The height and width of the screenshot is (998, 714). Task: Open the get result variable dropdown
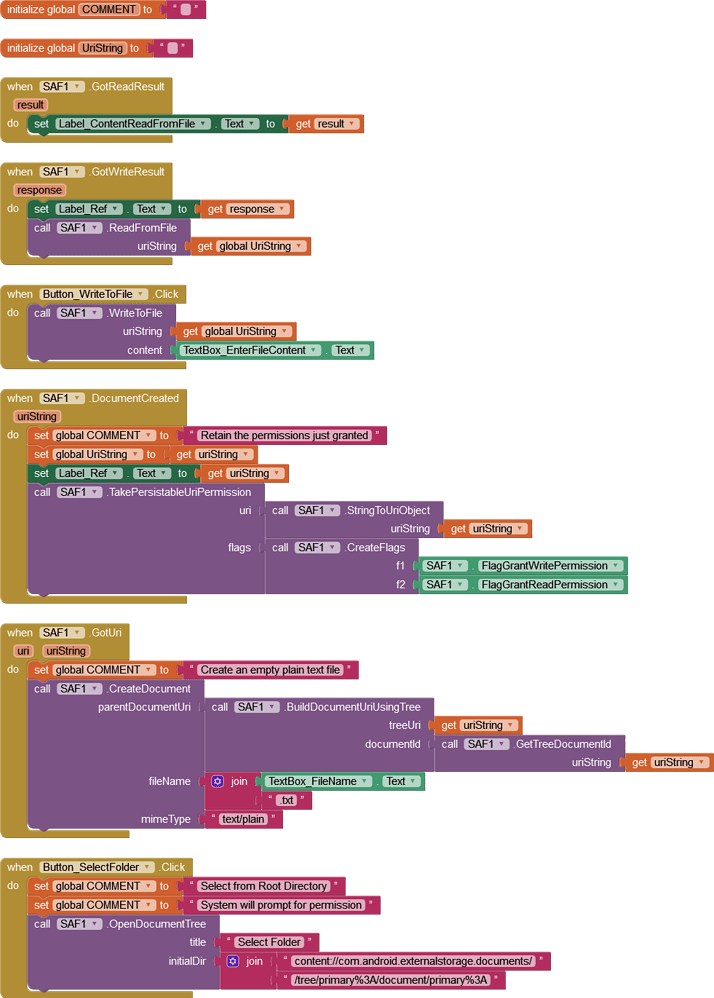tap(337, 124)
